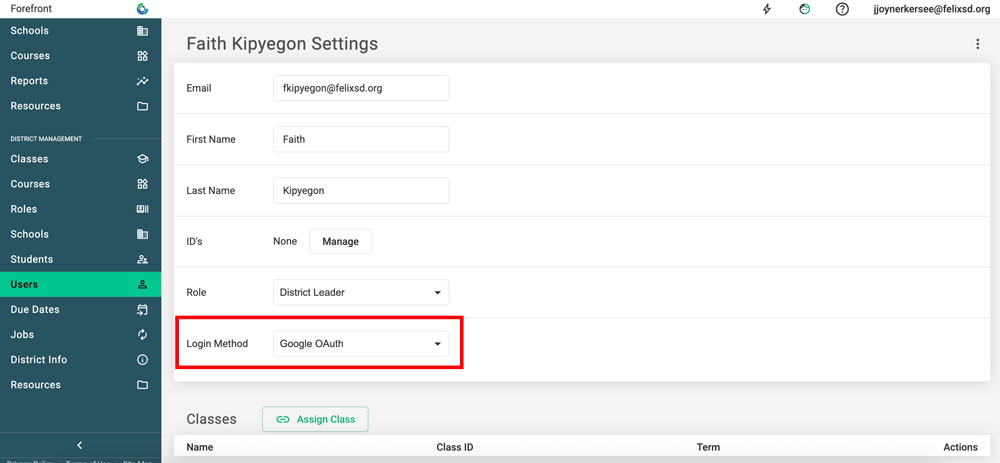Click the Name column header in Classes table
Image resolution: width=1000 pixels, height=463 pixels.
tap(200, 447)
